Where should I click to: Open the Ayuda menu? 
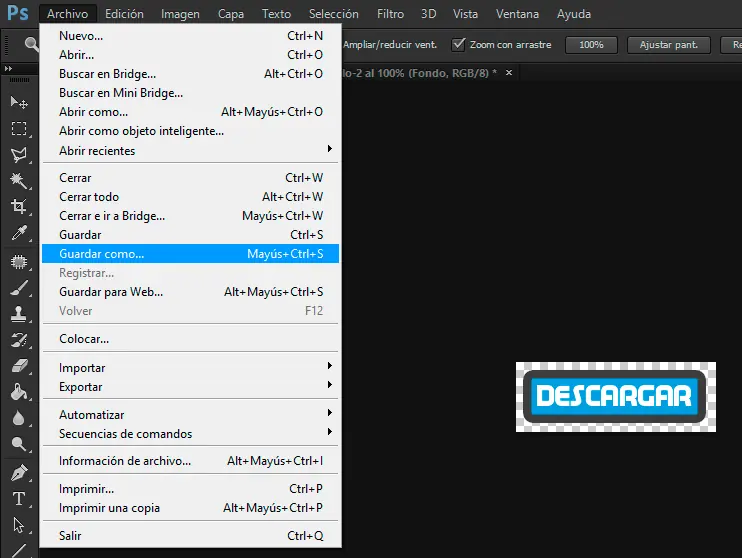coord(574,14)
